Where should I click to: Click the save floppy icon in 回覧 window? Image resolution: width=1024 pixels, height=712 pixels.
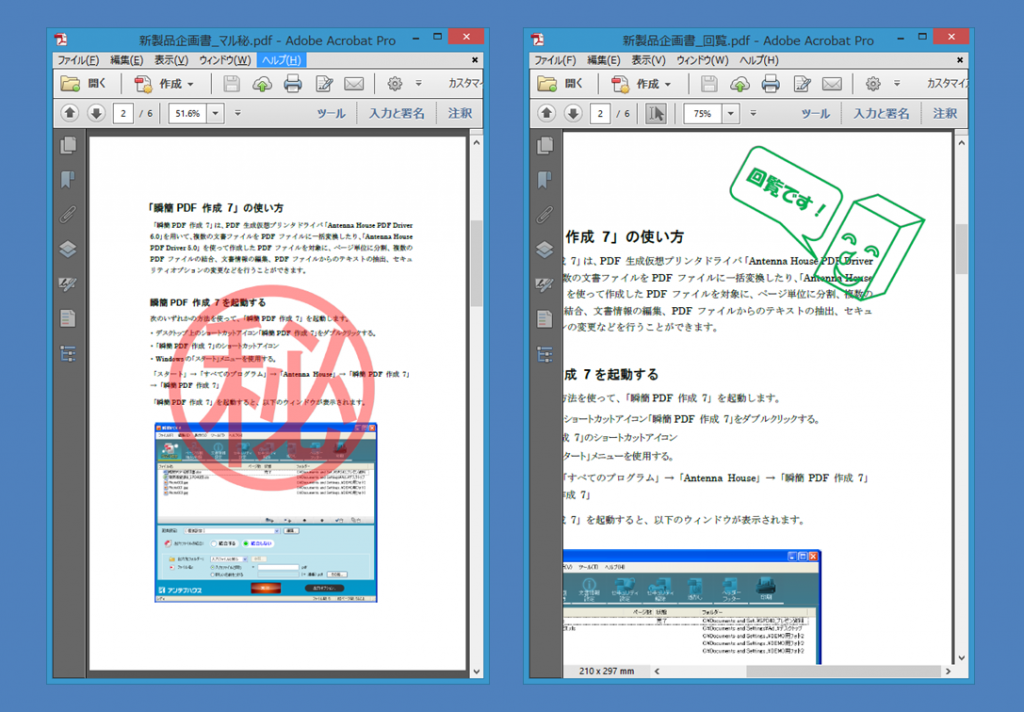pos(709,84)
